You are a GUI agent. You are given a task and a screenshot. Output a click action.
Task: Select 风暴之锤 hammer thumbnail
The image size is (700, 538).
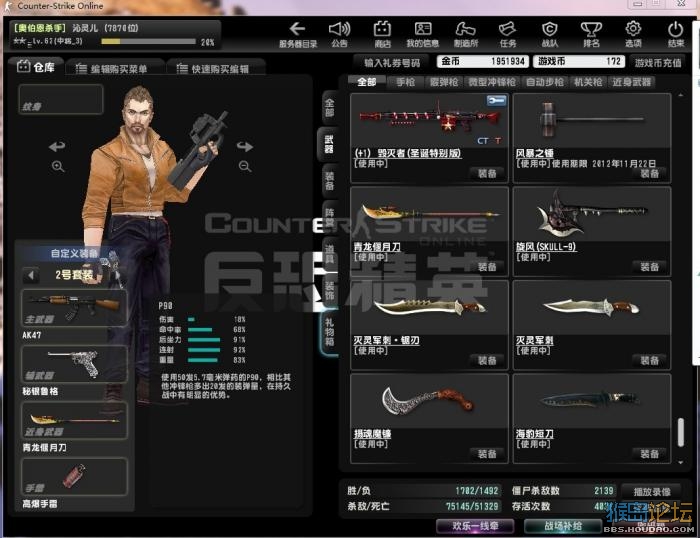pyautogui.click(x=592, y=121)
